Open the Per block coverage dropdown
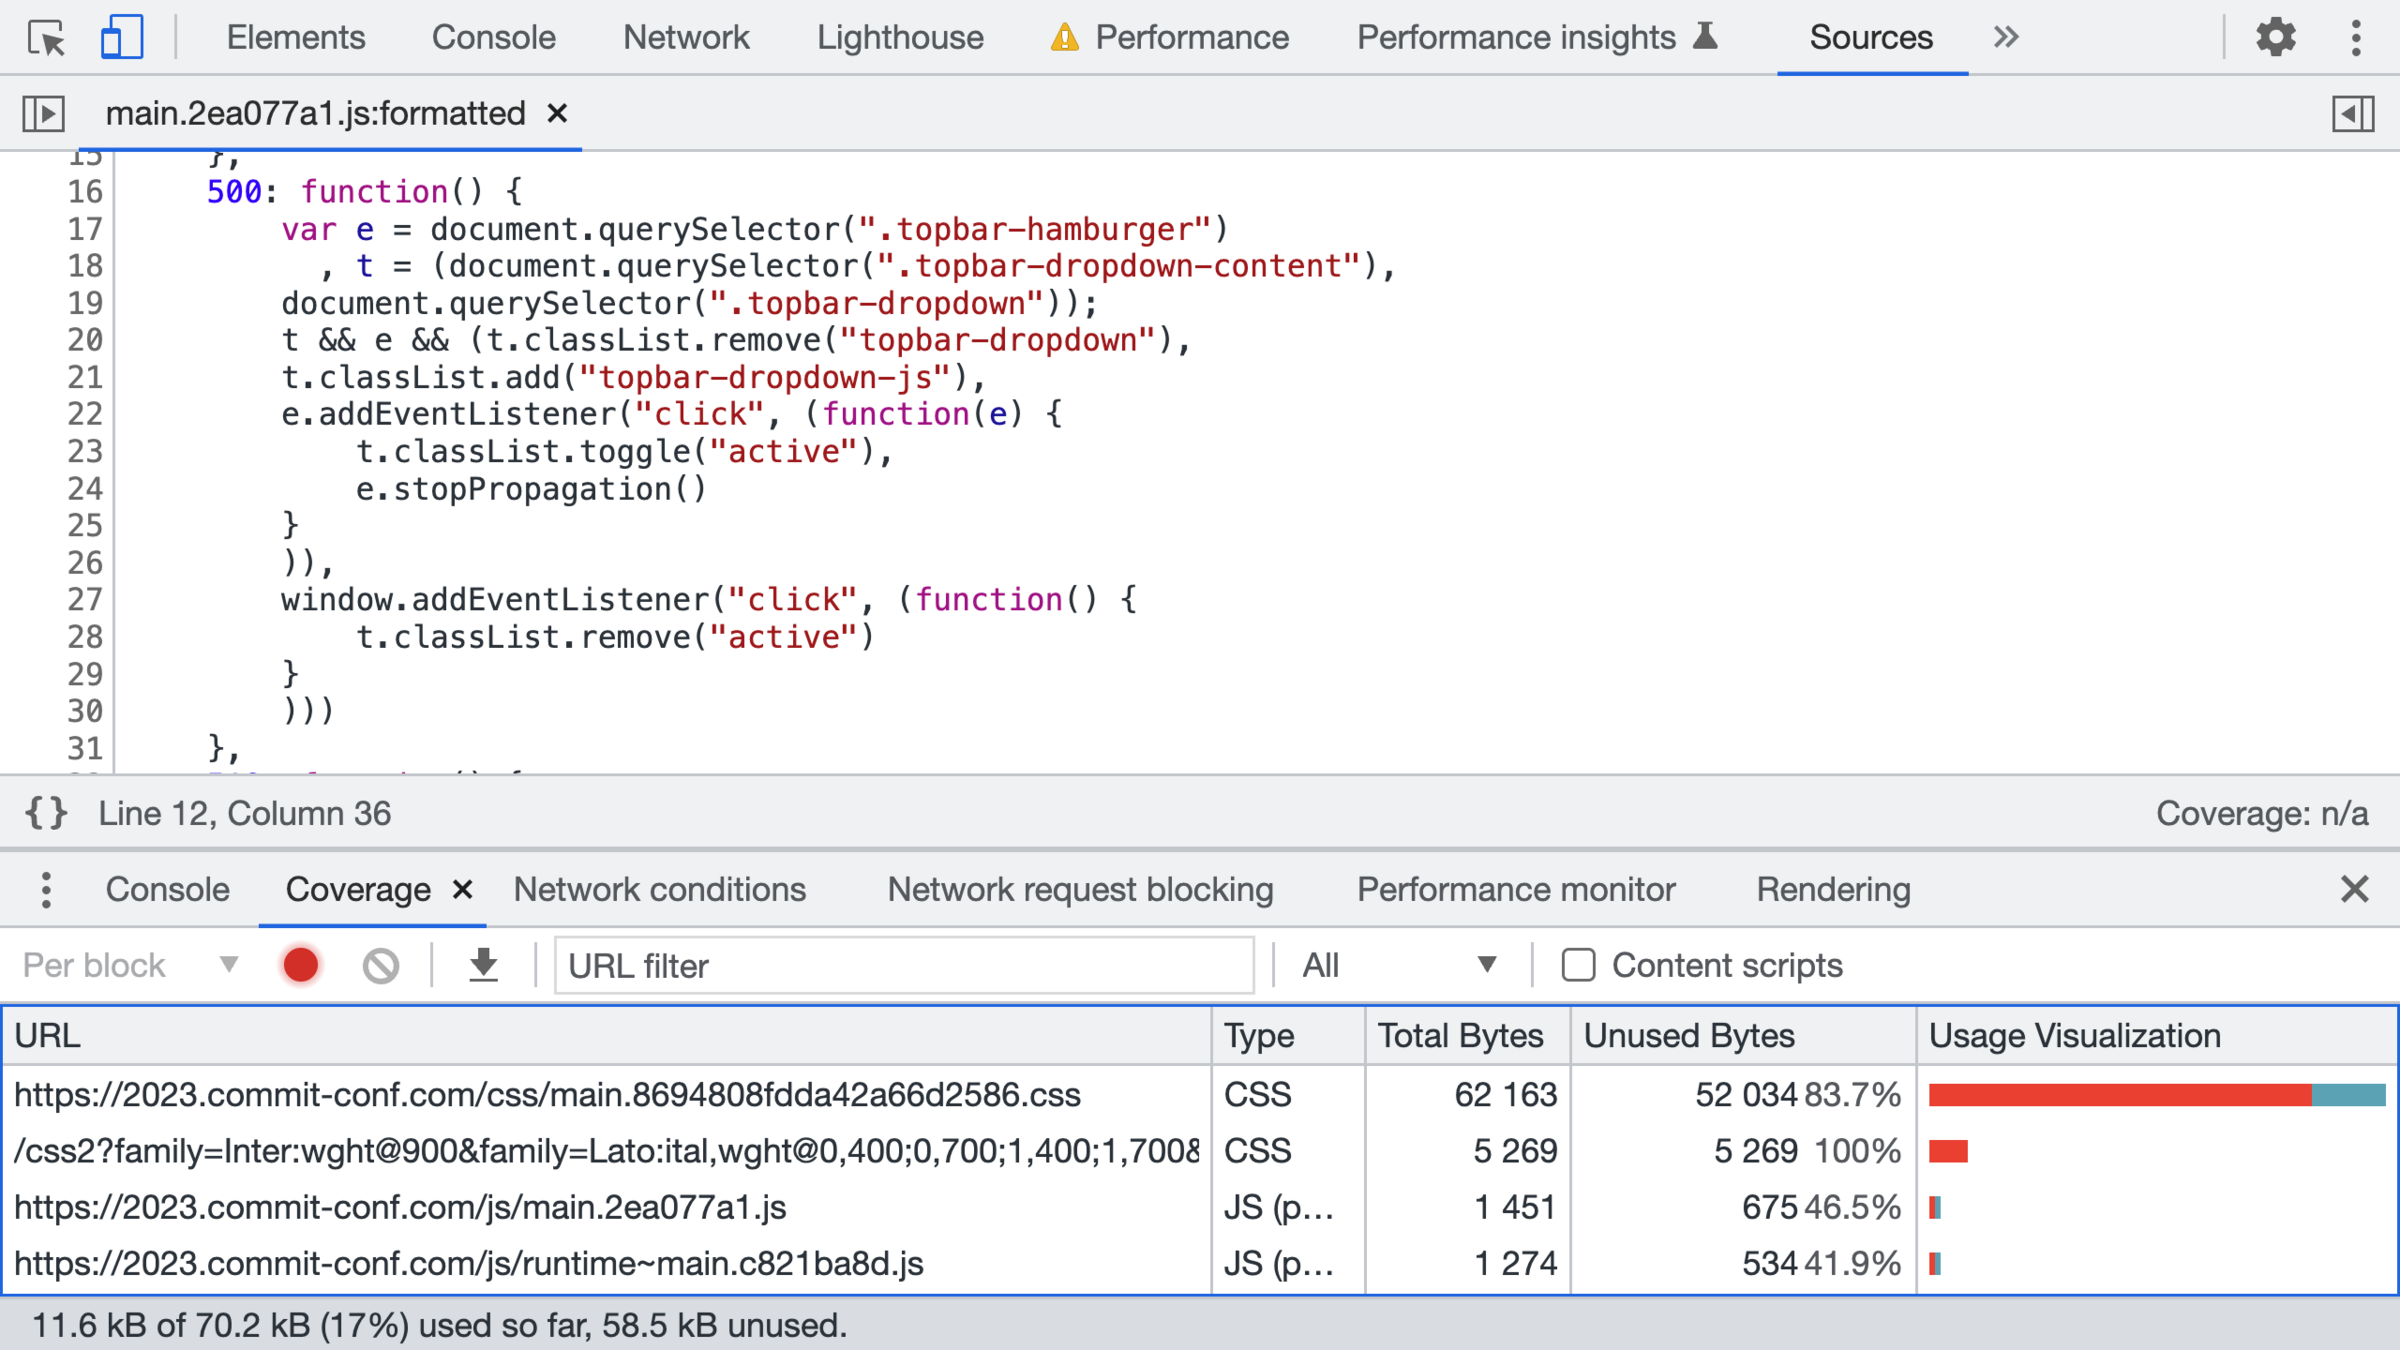The height and width of the screenshot is (1350, 2400). [x=130, y=965]
